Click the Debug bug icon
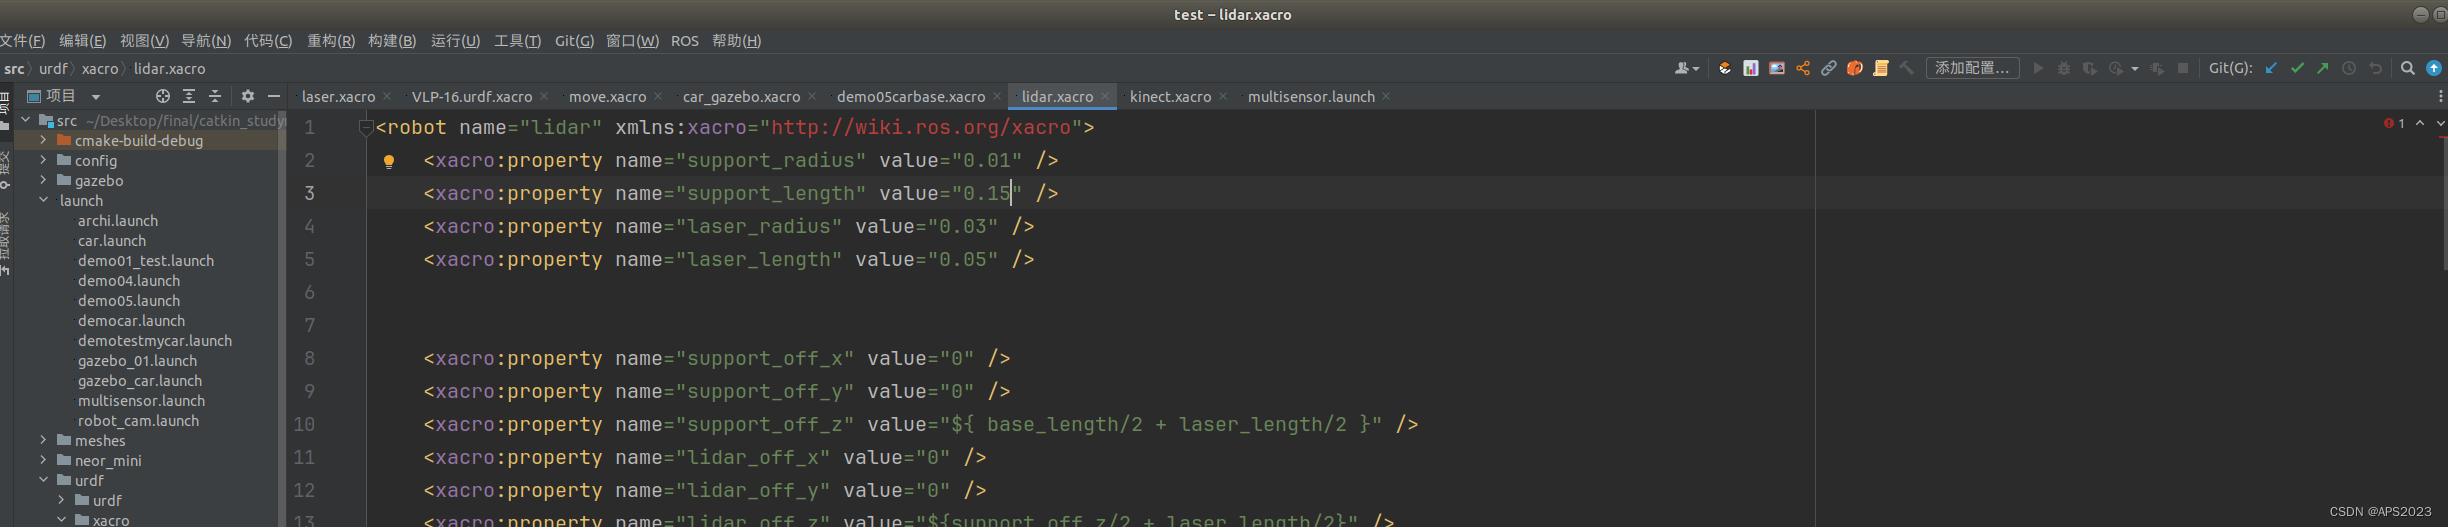This screenshot has height=527, width=2448. click(x=2064, y=68)
